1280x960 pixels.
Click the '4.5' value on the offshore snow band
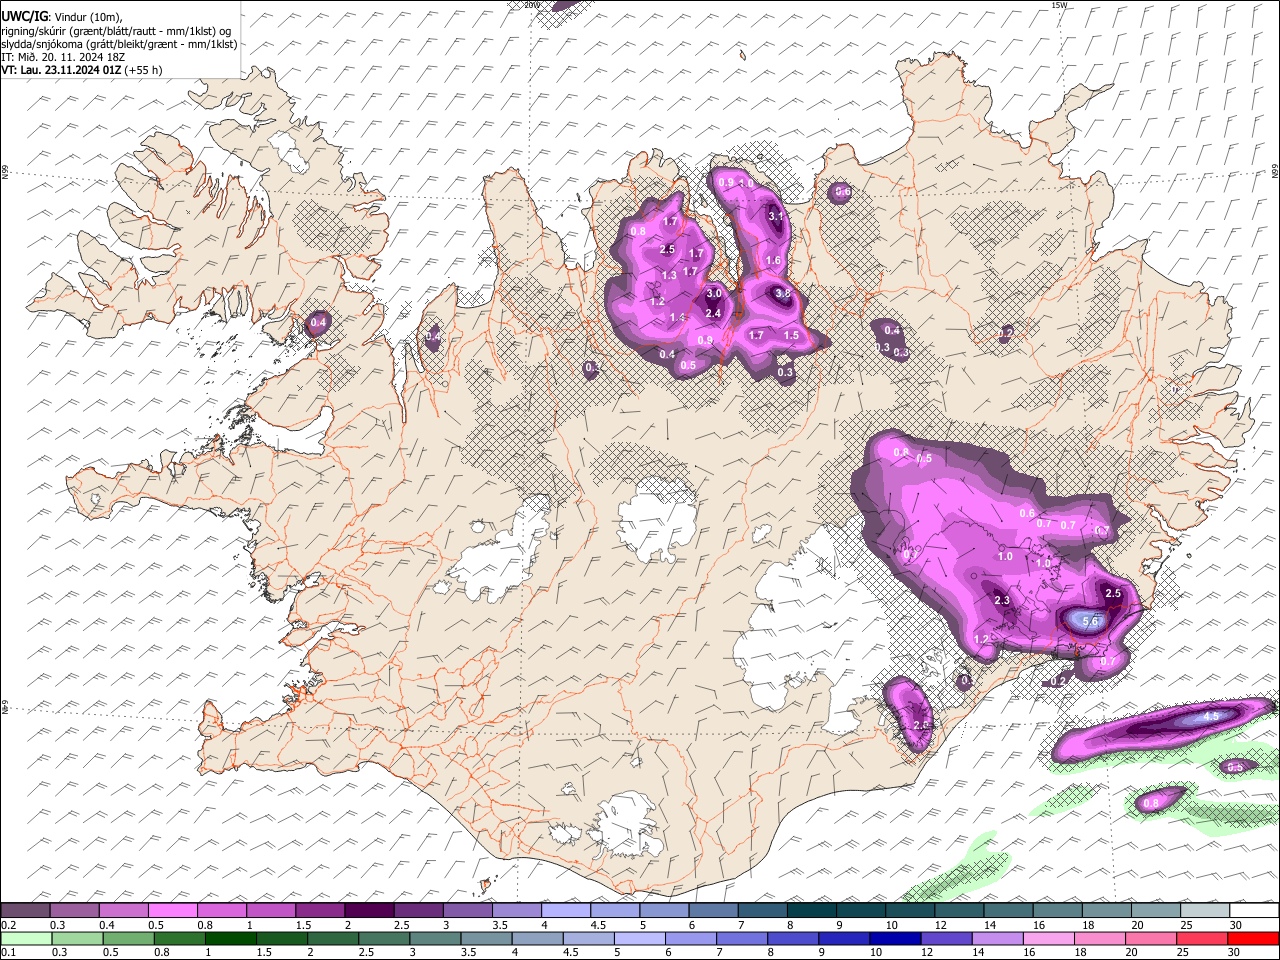[1211, 716]
